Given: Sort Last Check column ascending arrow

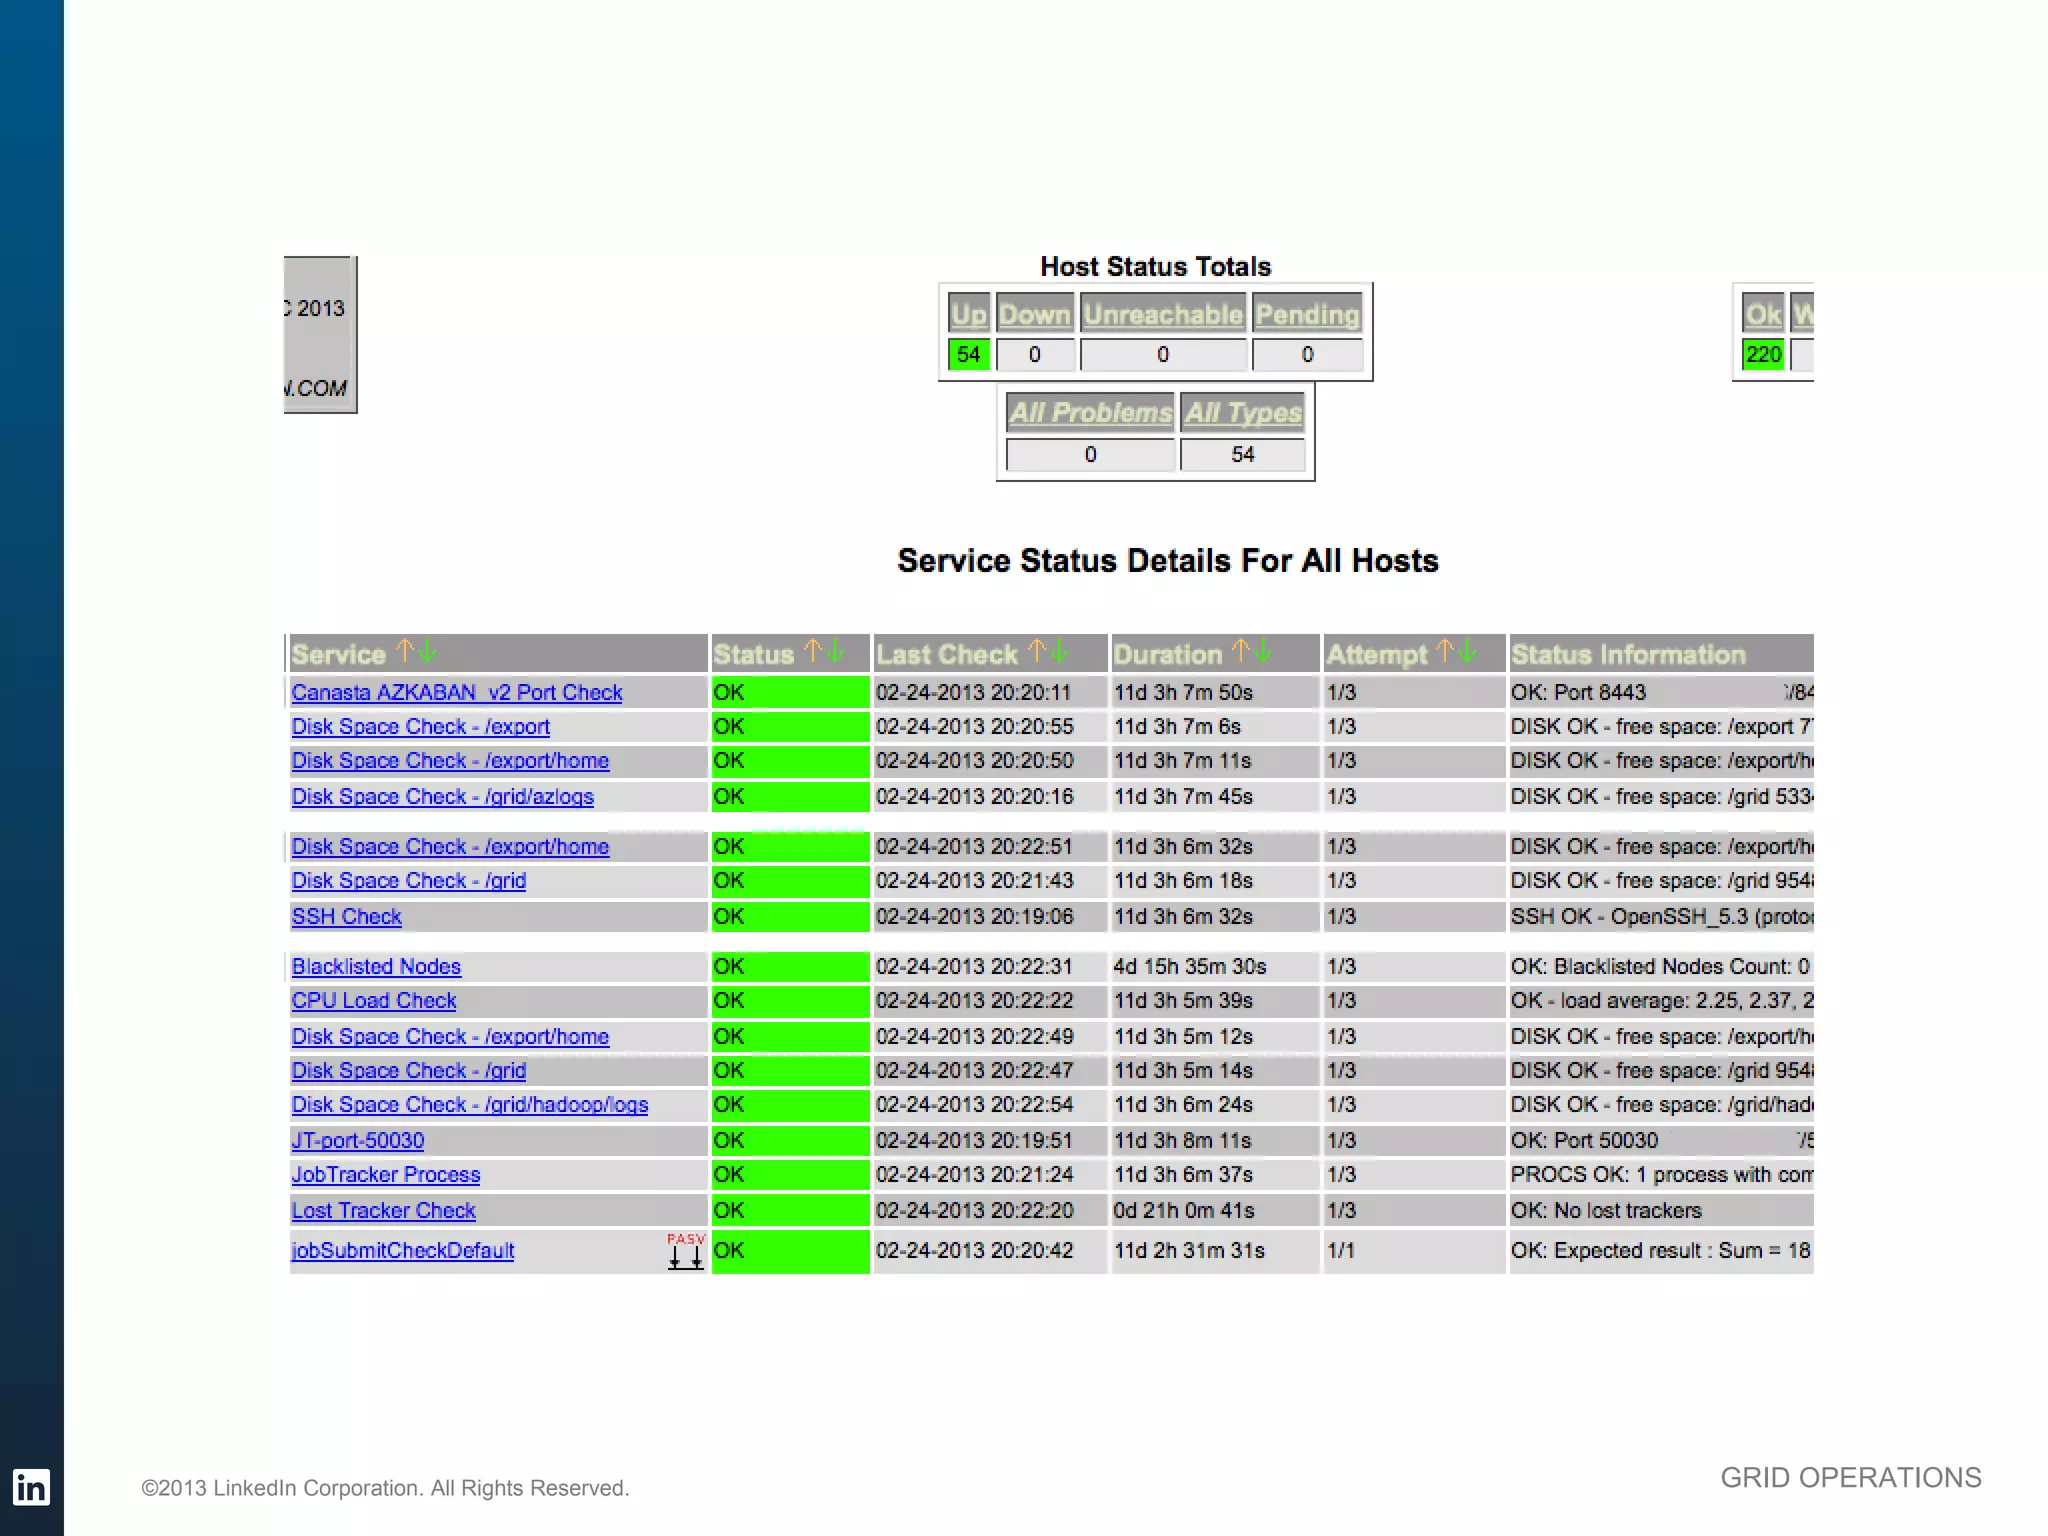Looking at the screenshot, I should pyautogui.click(x=1037, y=652).
